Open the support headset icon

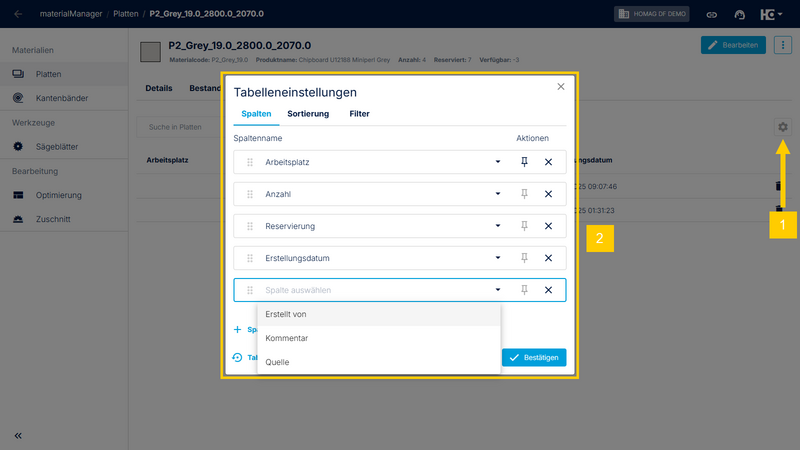[x=739, y=14]
